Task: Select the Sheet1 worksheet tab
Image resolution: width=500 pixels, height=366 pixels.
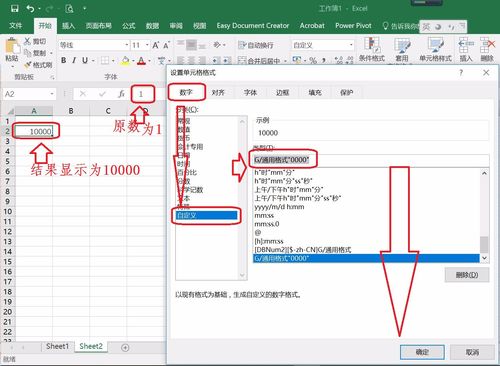Action: [57, 346]
